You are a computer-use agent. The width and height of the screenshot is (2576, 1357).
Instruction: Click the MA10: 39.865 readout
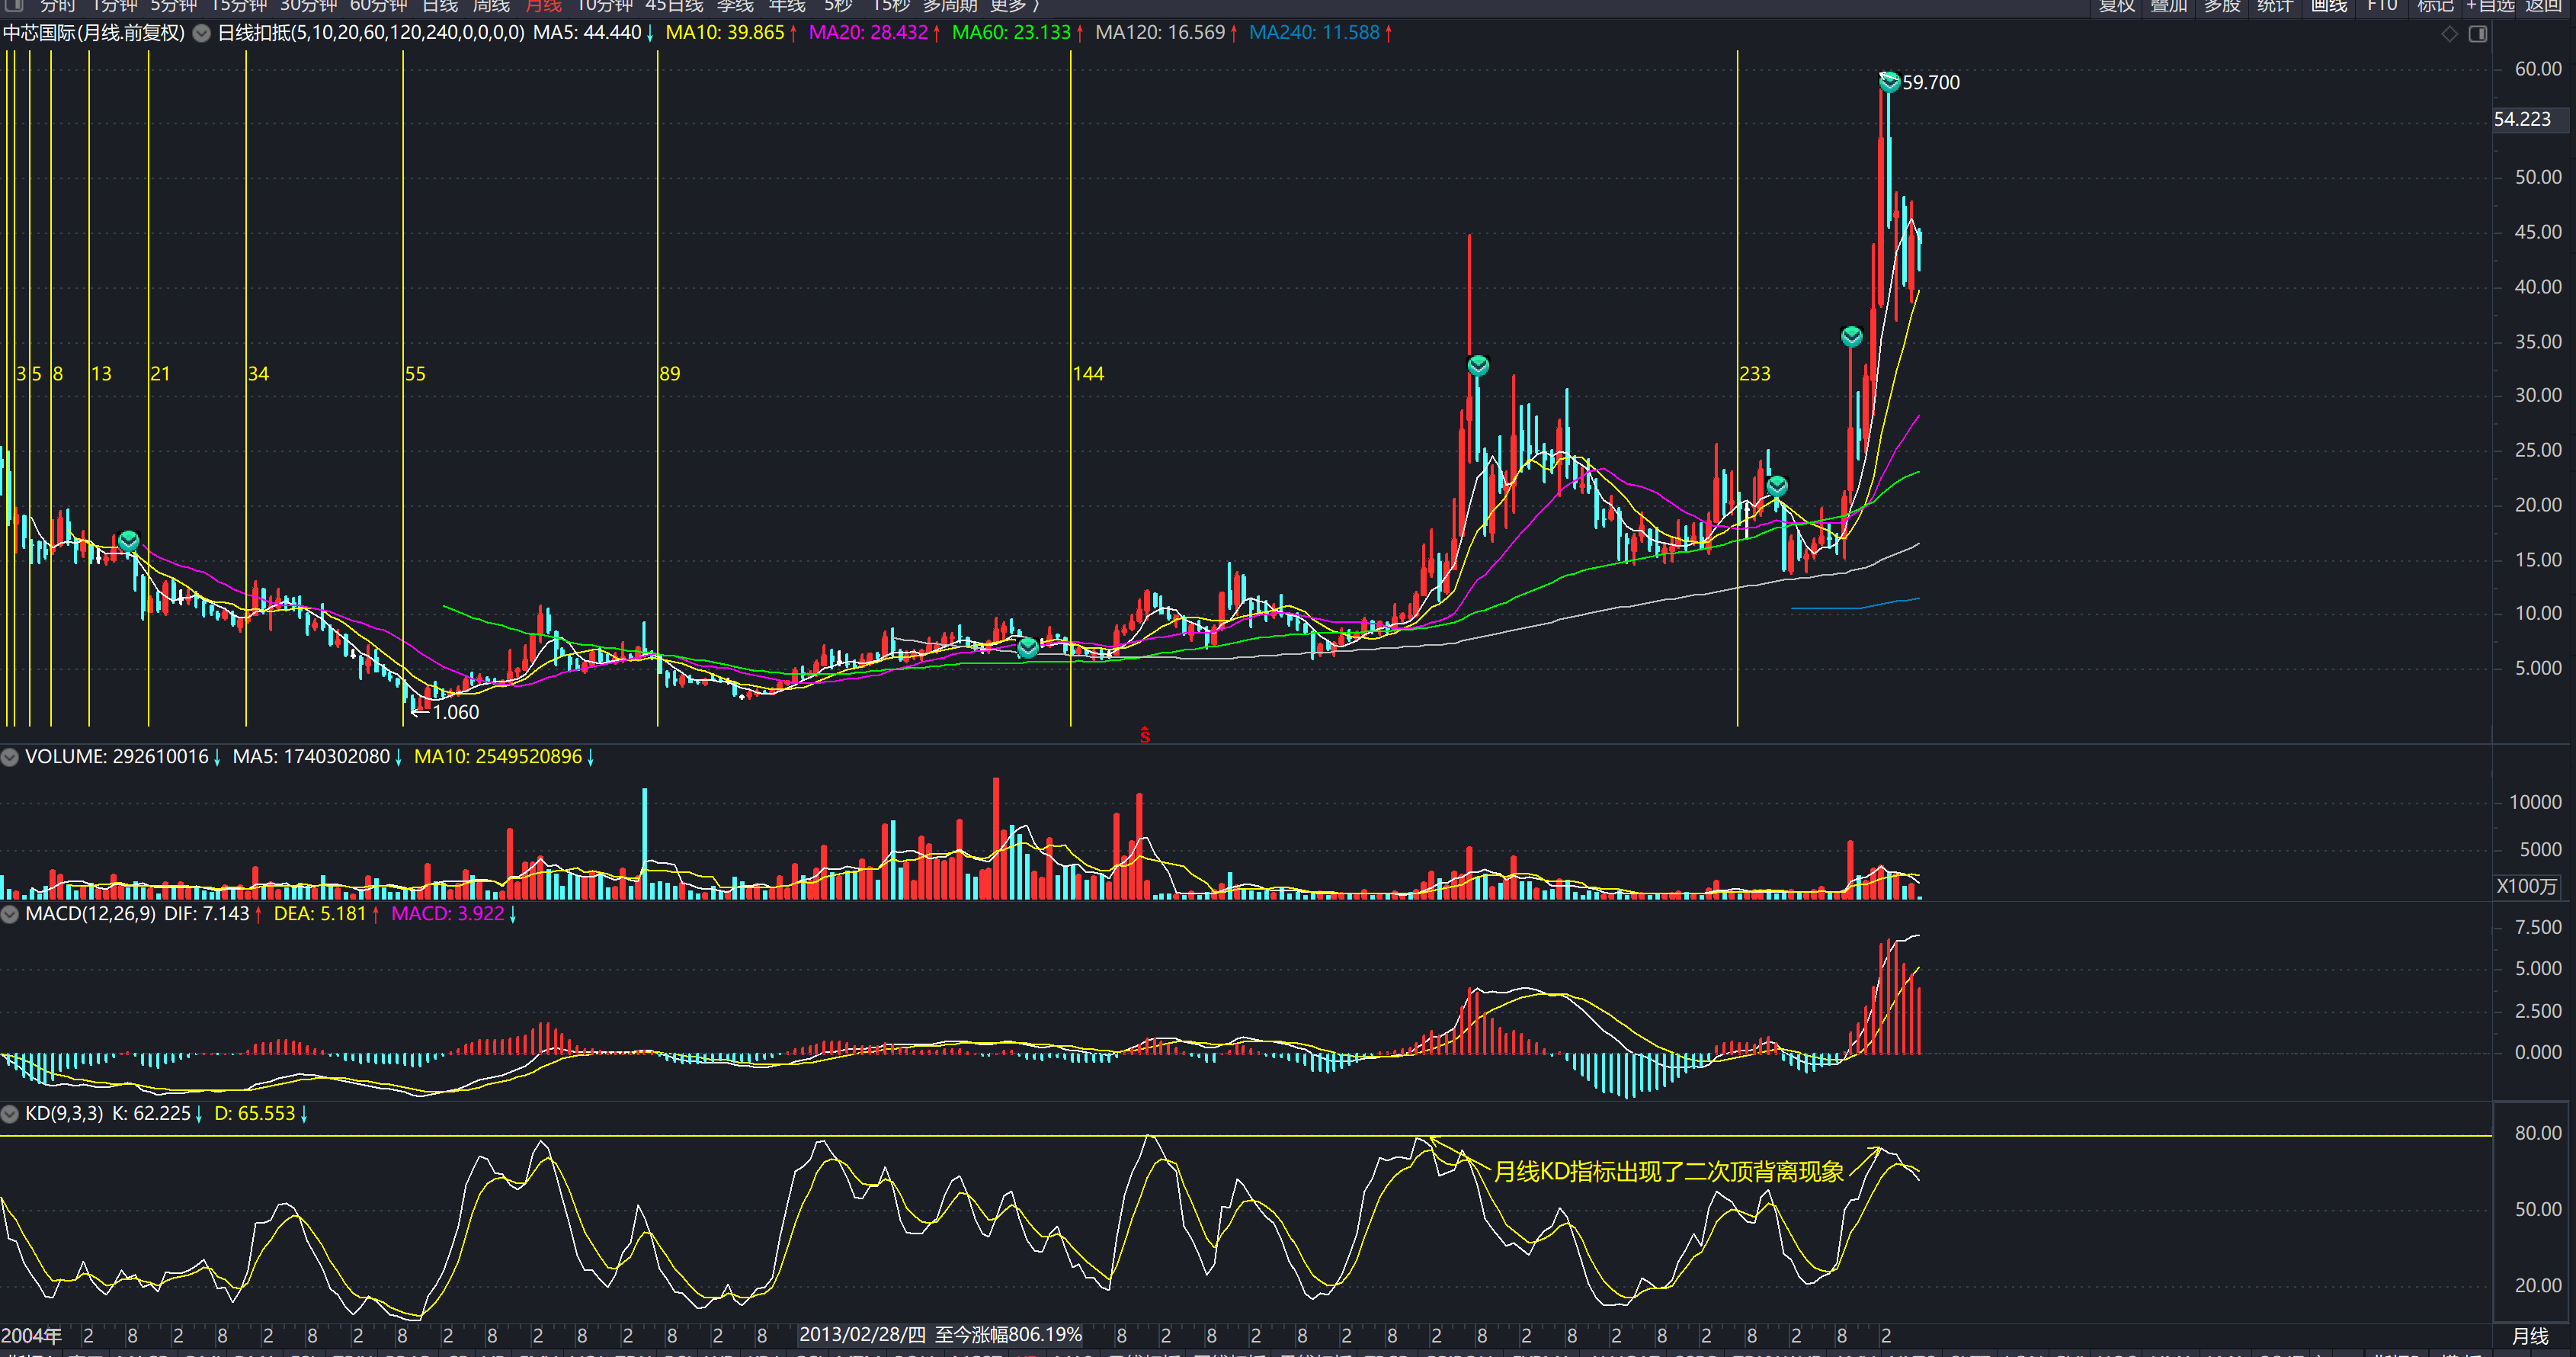coord(732,33)
